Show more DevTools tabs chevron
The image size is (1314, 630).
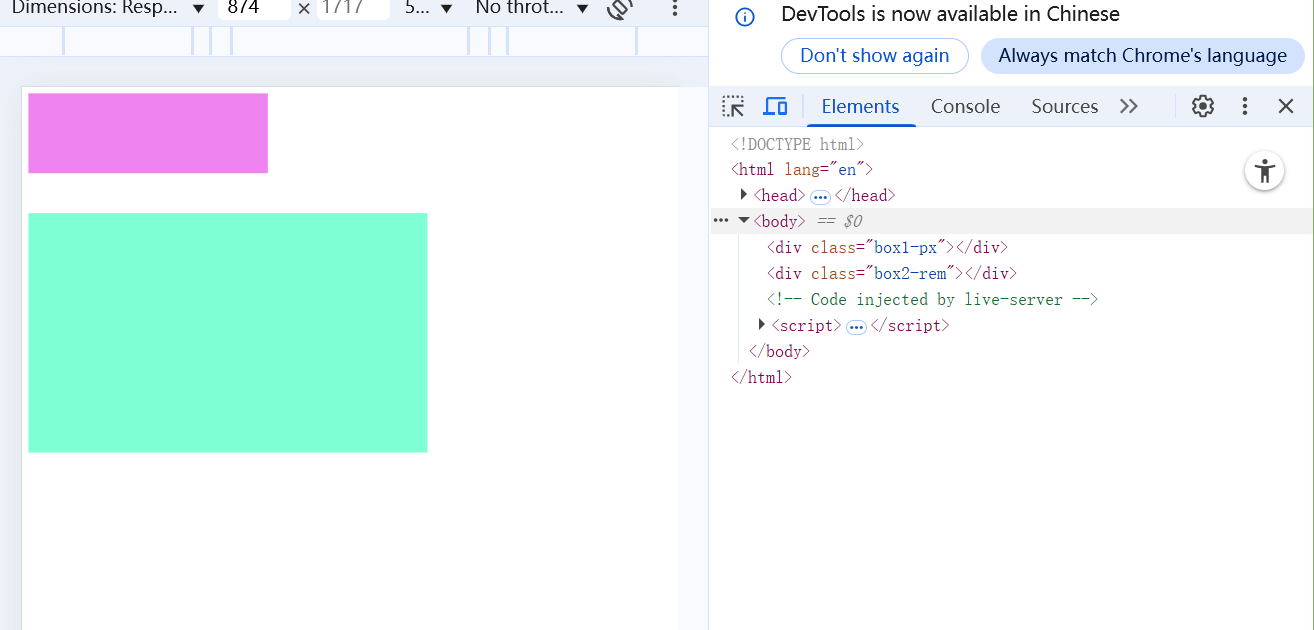(x=1129, y=106)
